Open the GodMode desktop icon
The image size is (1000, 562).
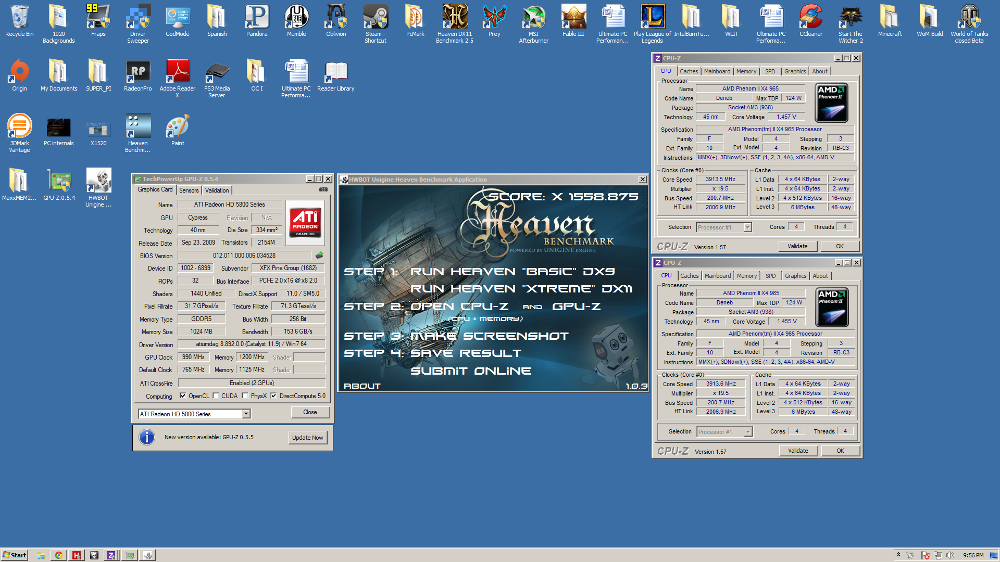(177, 18)
